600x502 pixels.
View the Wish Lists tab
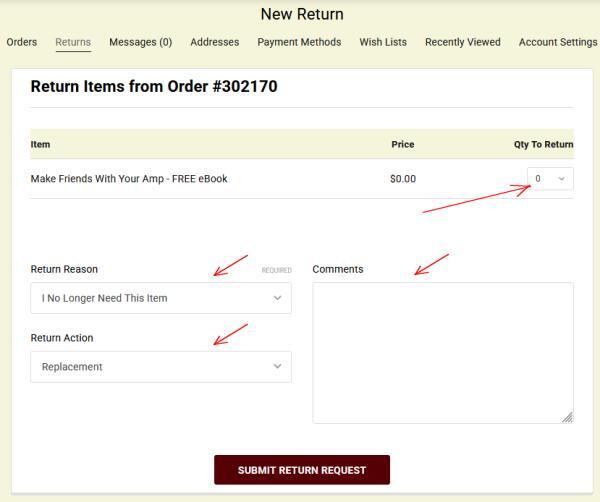[x=383, y=42]
